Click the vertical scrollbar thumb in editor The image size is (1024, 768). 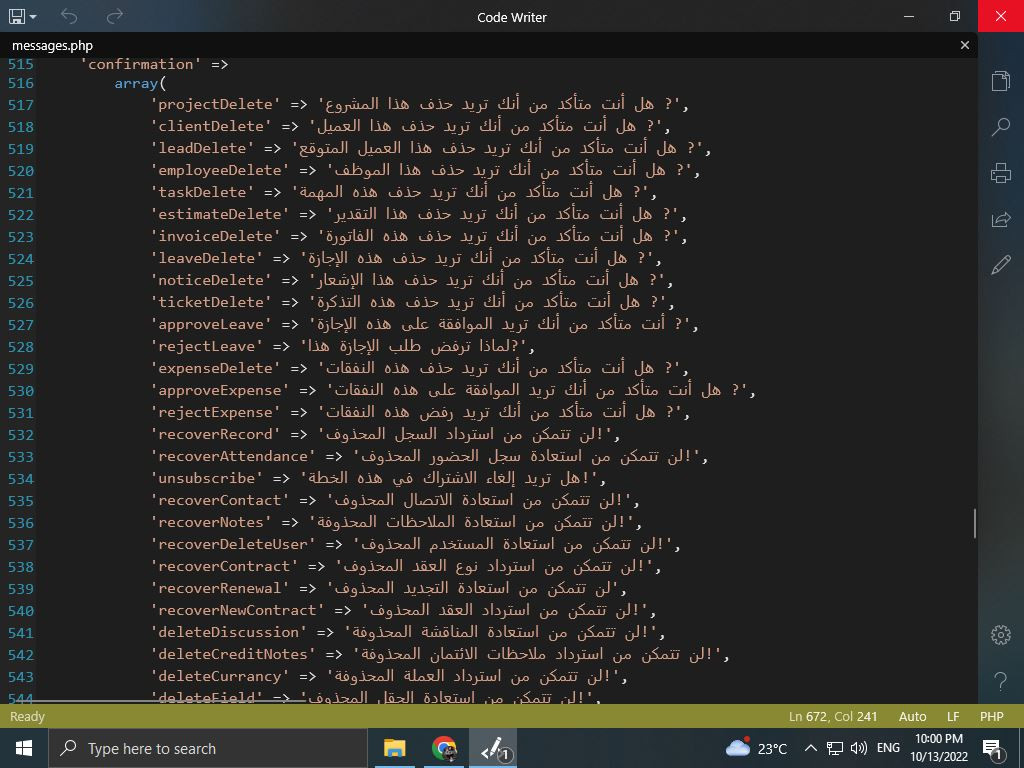(974, 523)
